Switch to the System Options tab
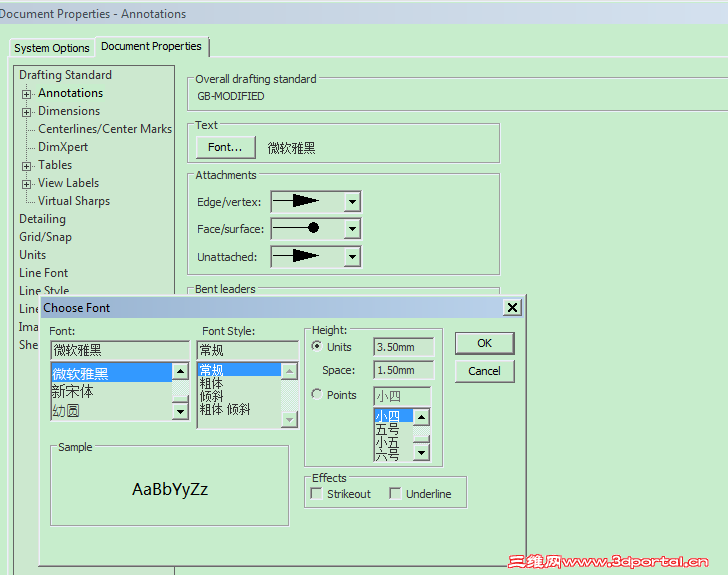This screenshot has width=728, height=575. click(52, 48)
